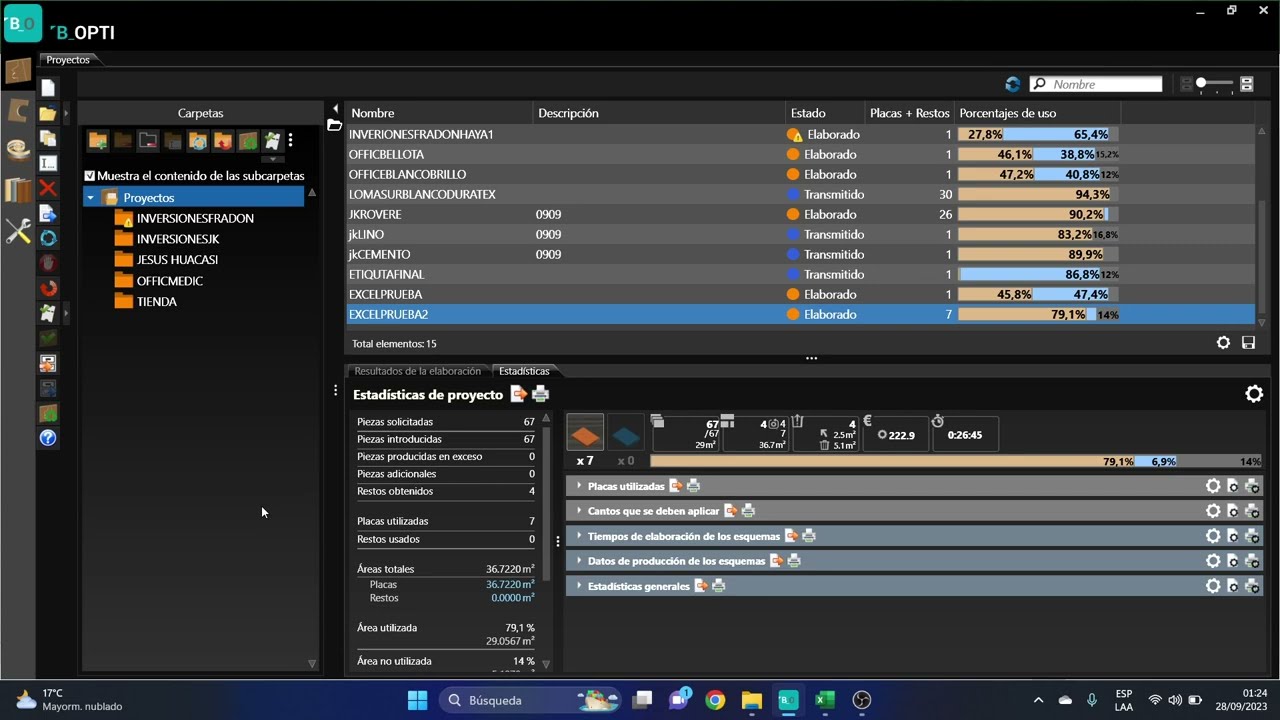
Task: Open the edge banding tape roll section
Action: click(18, 150)
